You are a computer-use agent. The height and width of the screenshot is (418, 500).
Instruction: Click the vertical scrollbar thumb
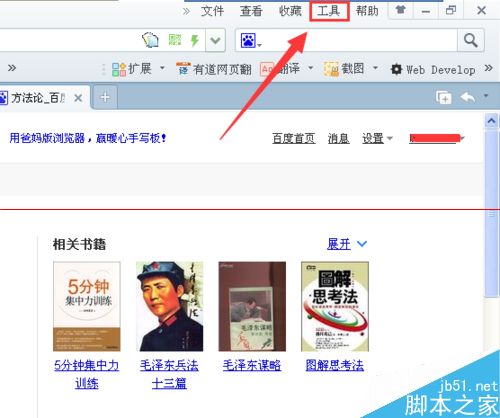pyautogui.click(x=492, y=213)
